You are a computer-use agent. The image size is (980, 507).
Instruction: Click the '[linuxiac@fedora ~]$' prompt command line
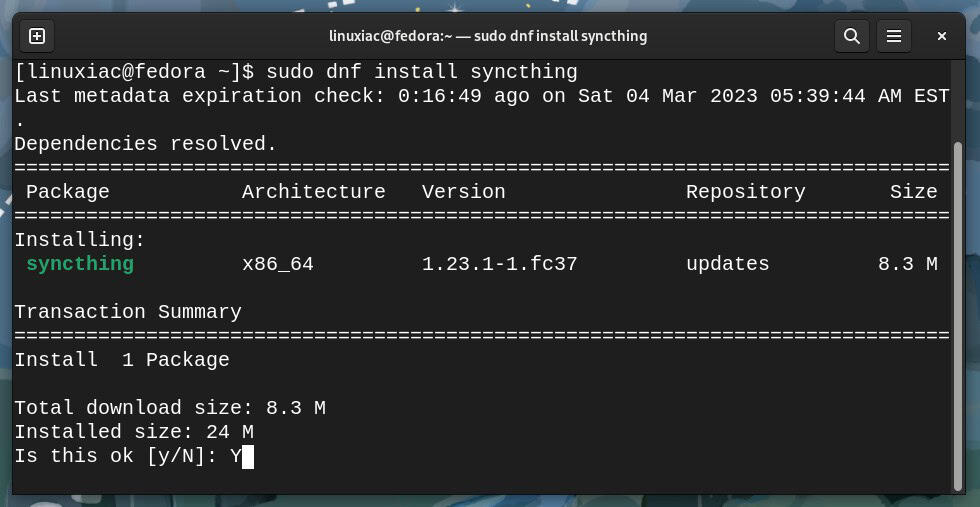point(296,72)
